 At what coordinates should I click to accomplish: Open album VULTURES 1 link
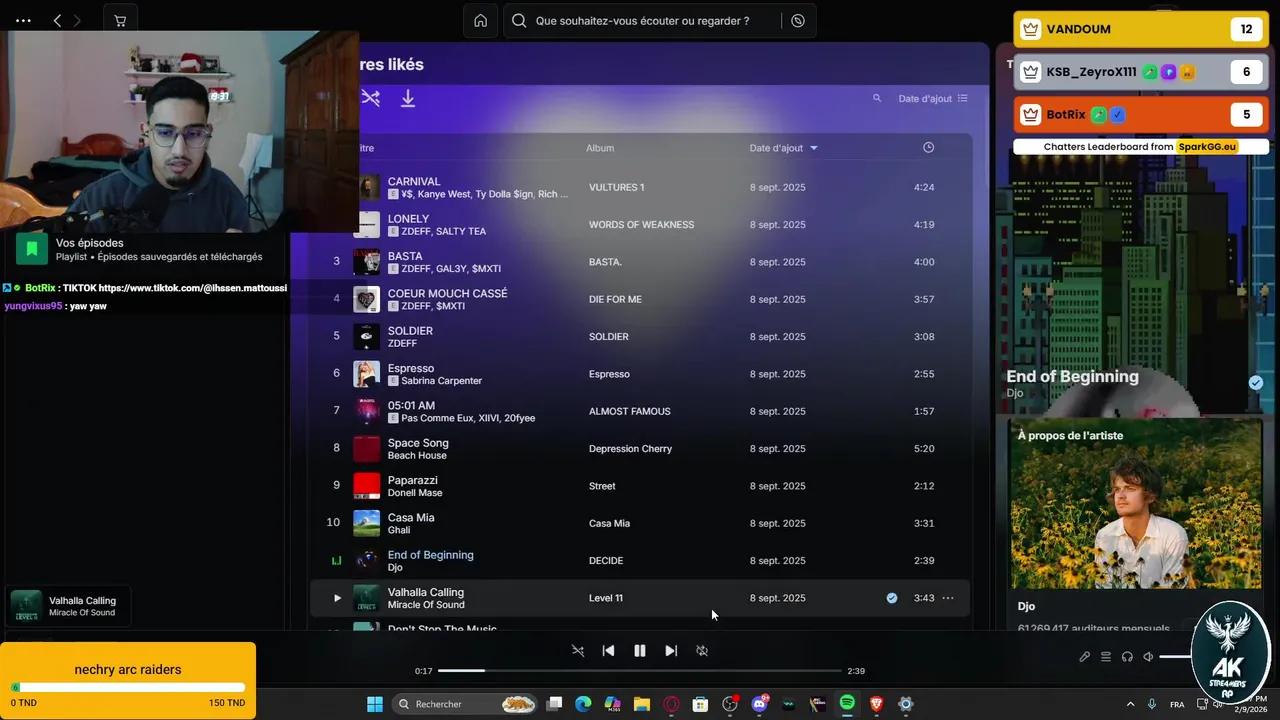tap(617, 188)
